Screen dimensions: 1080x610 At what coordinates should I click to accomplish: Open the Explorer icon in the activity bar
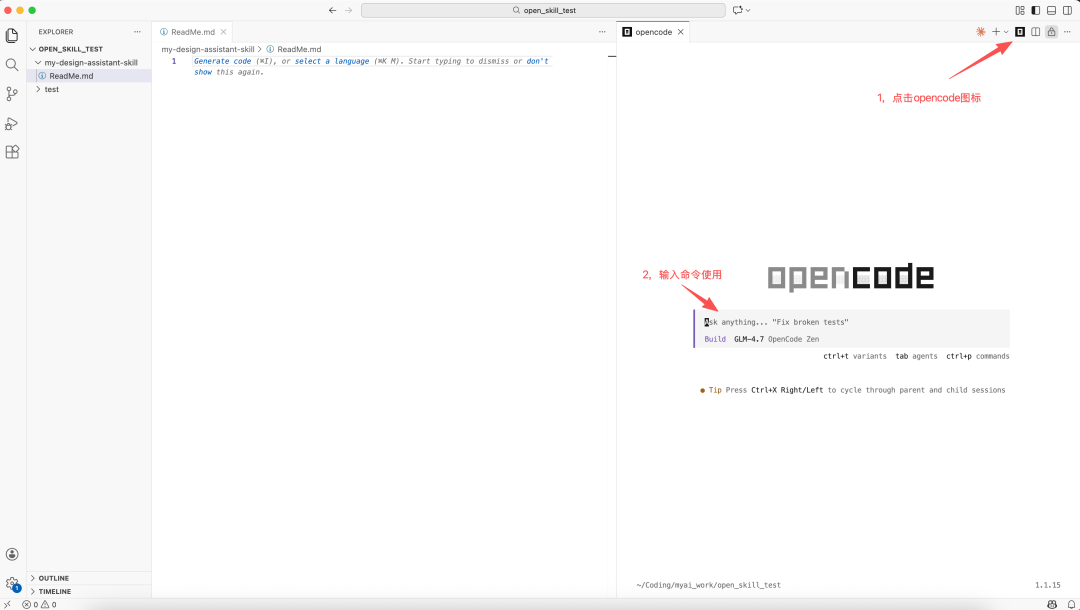12,34
